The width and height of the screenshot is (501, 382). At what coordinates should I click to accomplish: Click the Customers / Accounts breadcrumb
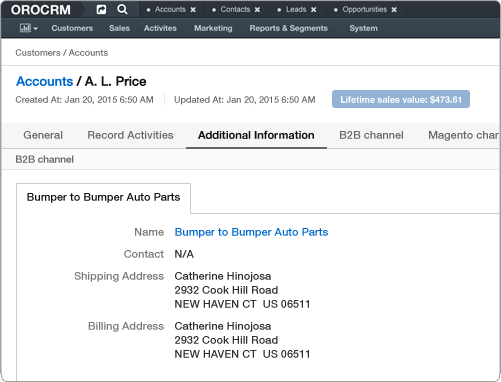62,53
